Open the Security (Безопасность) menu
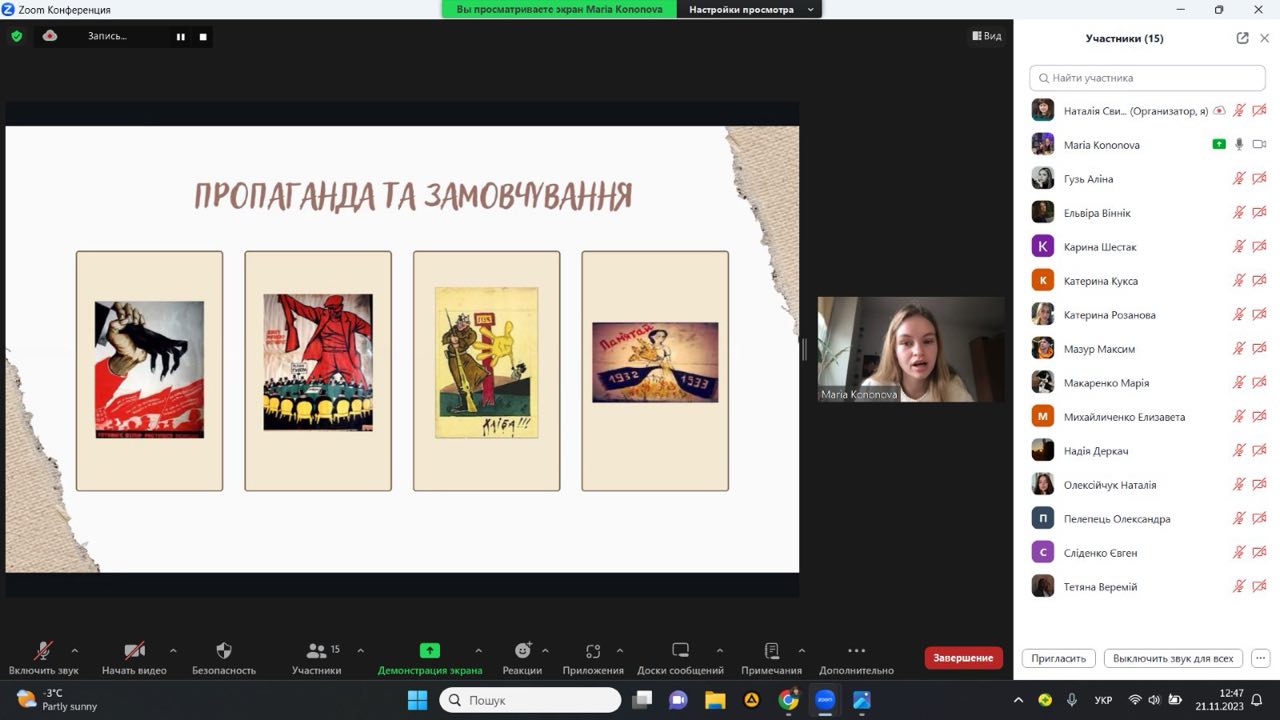The image size is (1280, 720). click(224, 659)
